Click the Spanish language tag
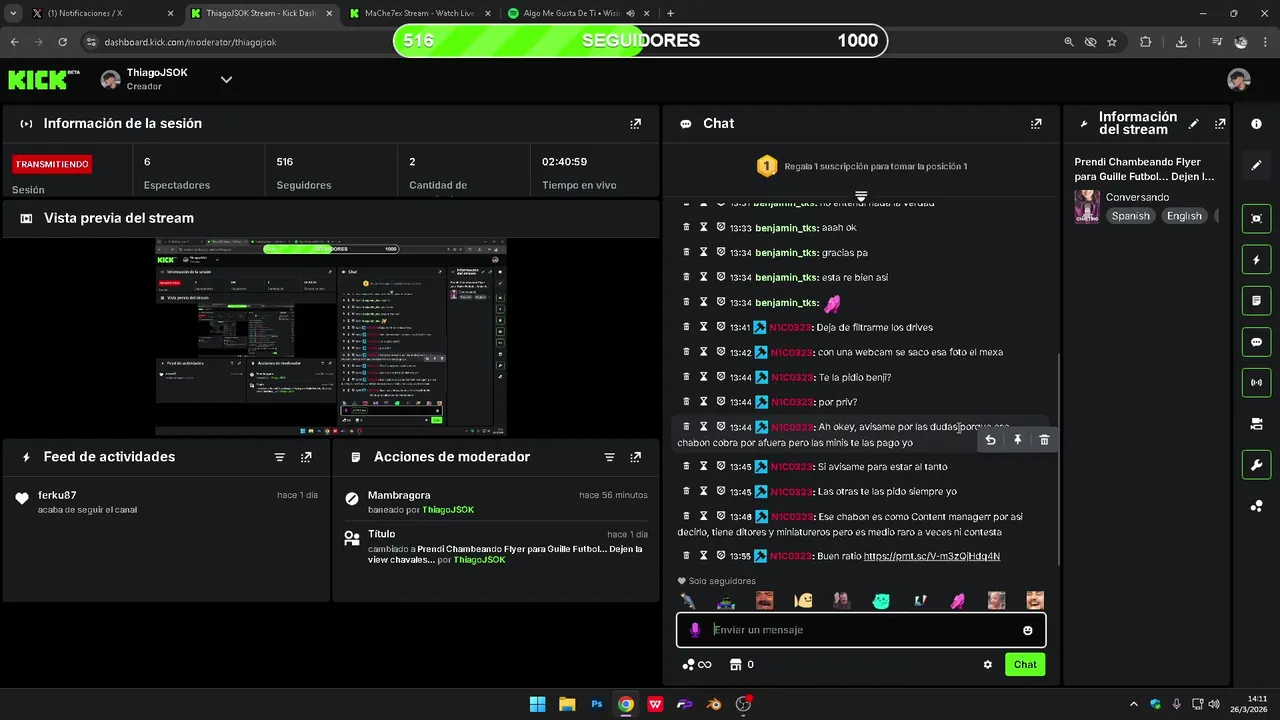 click(x=1130, y=216)
